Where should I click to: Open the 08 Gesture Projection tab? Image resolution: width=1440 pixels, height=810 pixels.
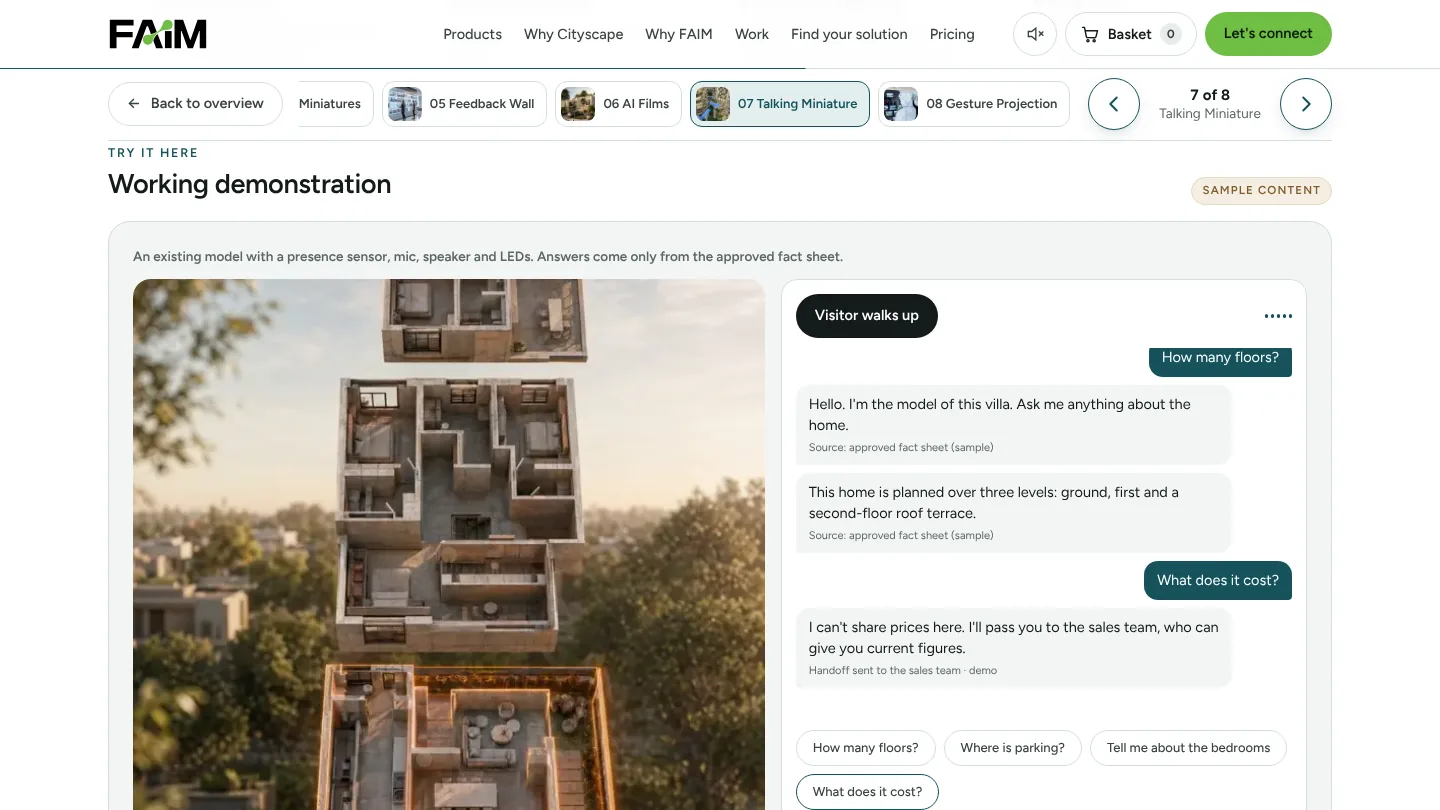(x=974, y=104)
